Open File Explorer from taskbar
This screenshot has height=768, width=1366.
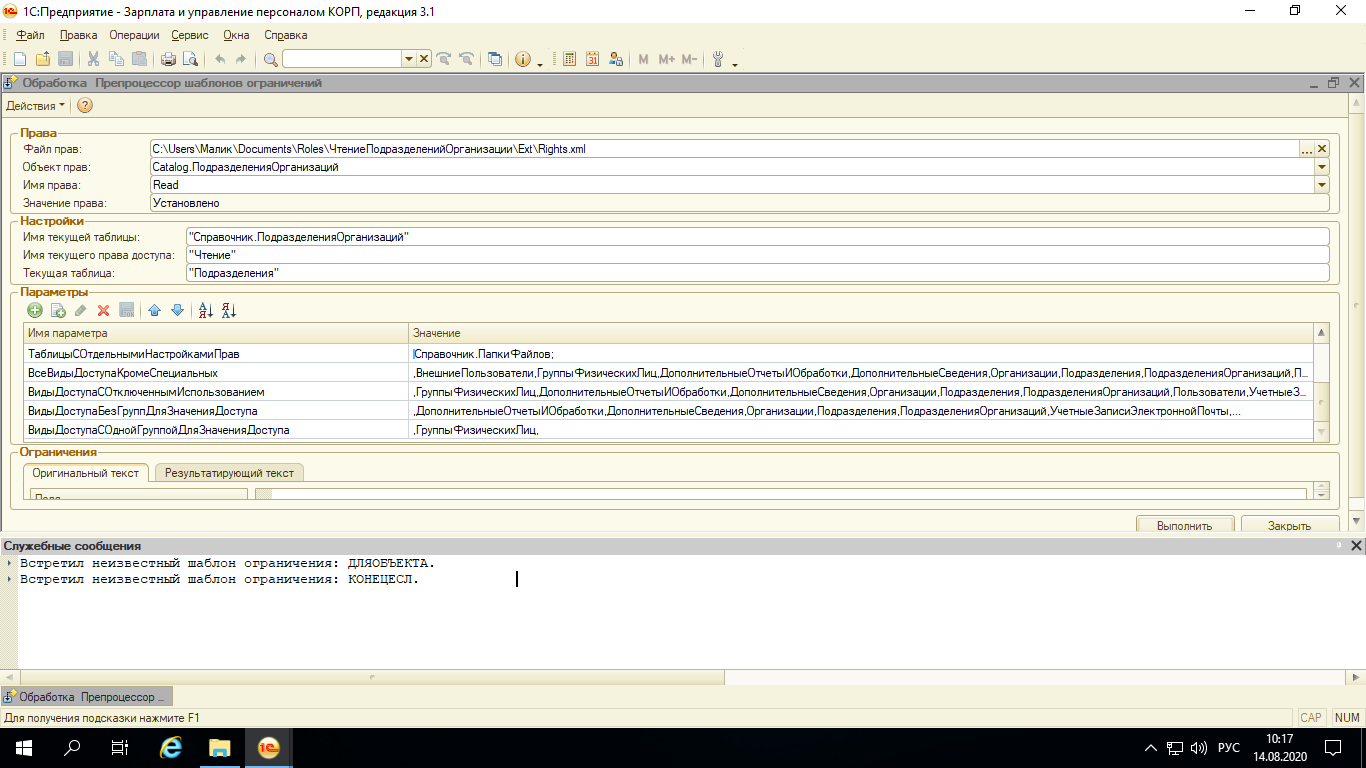pyautogui.click(x=219, y=748)
